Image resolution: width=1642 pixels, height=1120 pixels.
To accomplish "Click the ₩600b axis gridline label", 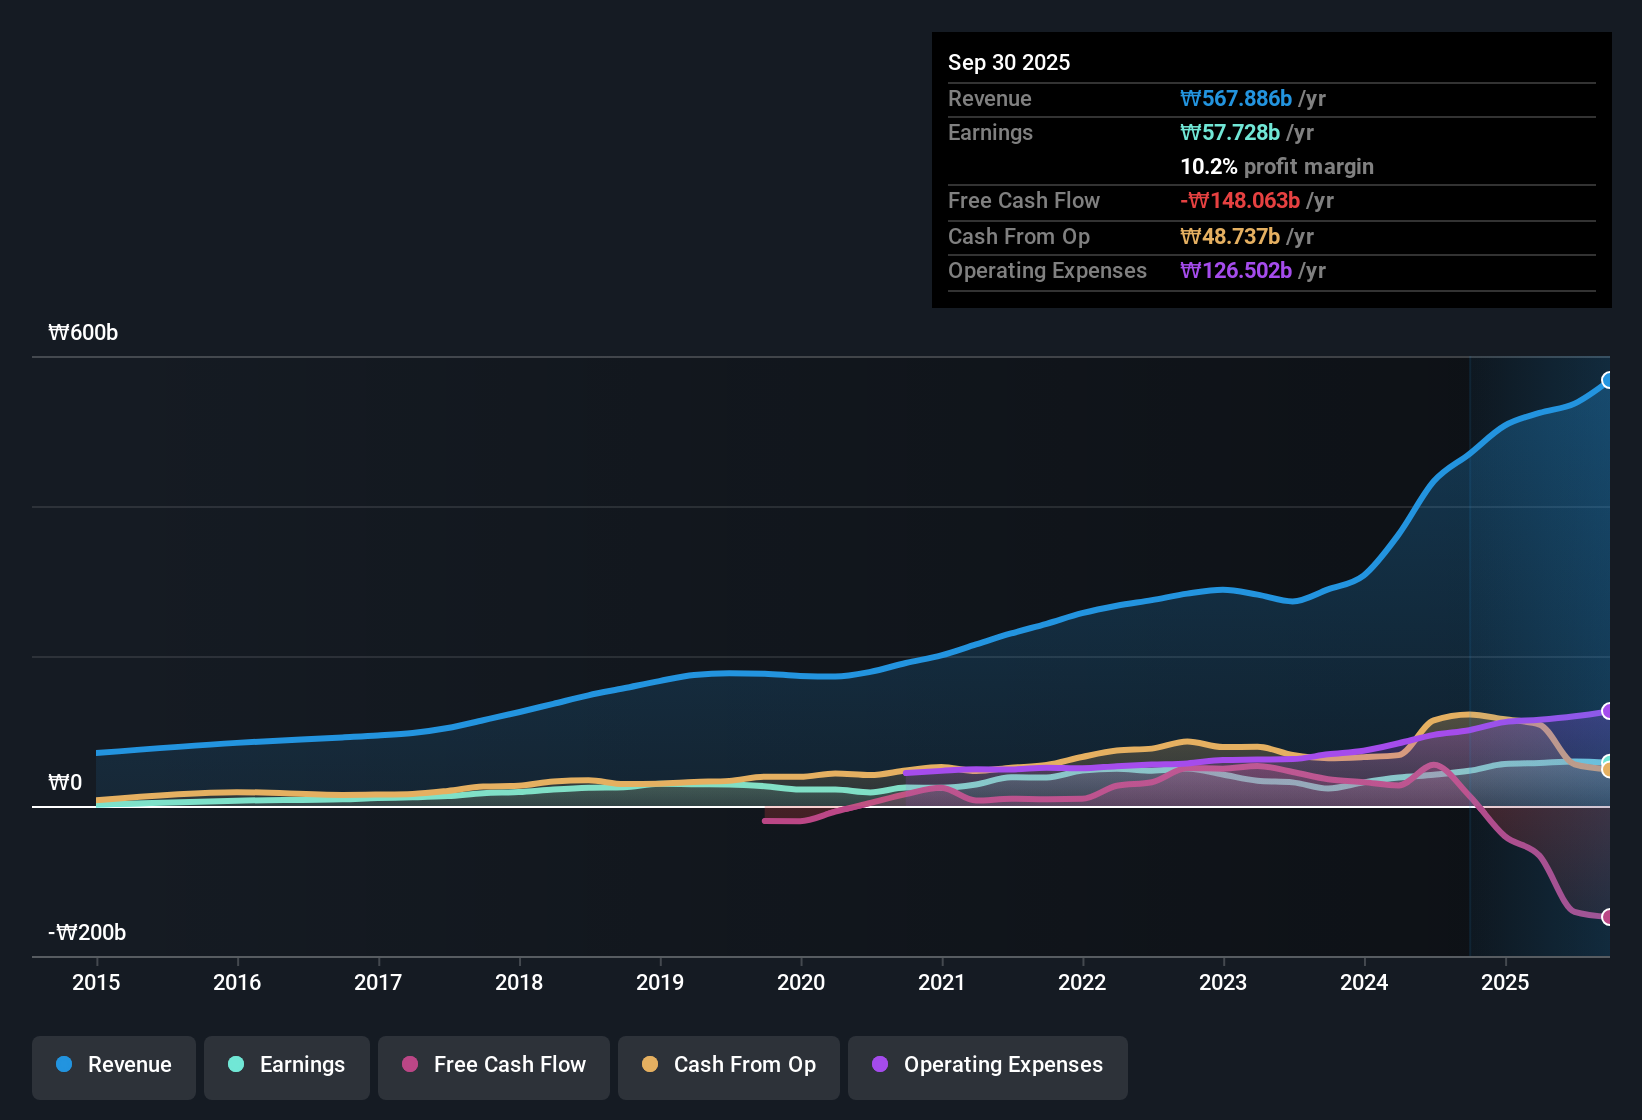I will [84, 332].
